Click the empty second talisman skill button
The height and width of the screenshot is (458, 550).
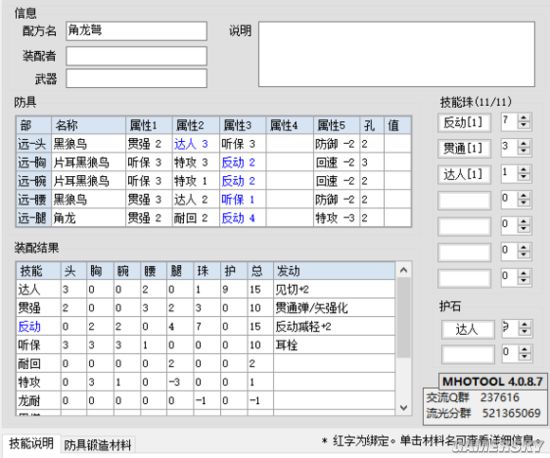tap(468, 354)
